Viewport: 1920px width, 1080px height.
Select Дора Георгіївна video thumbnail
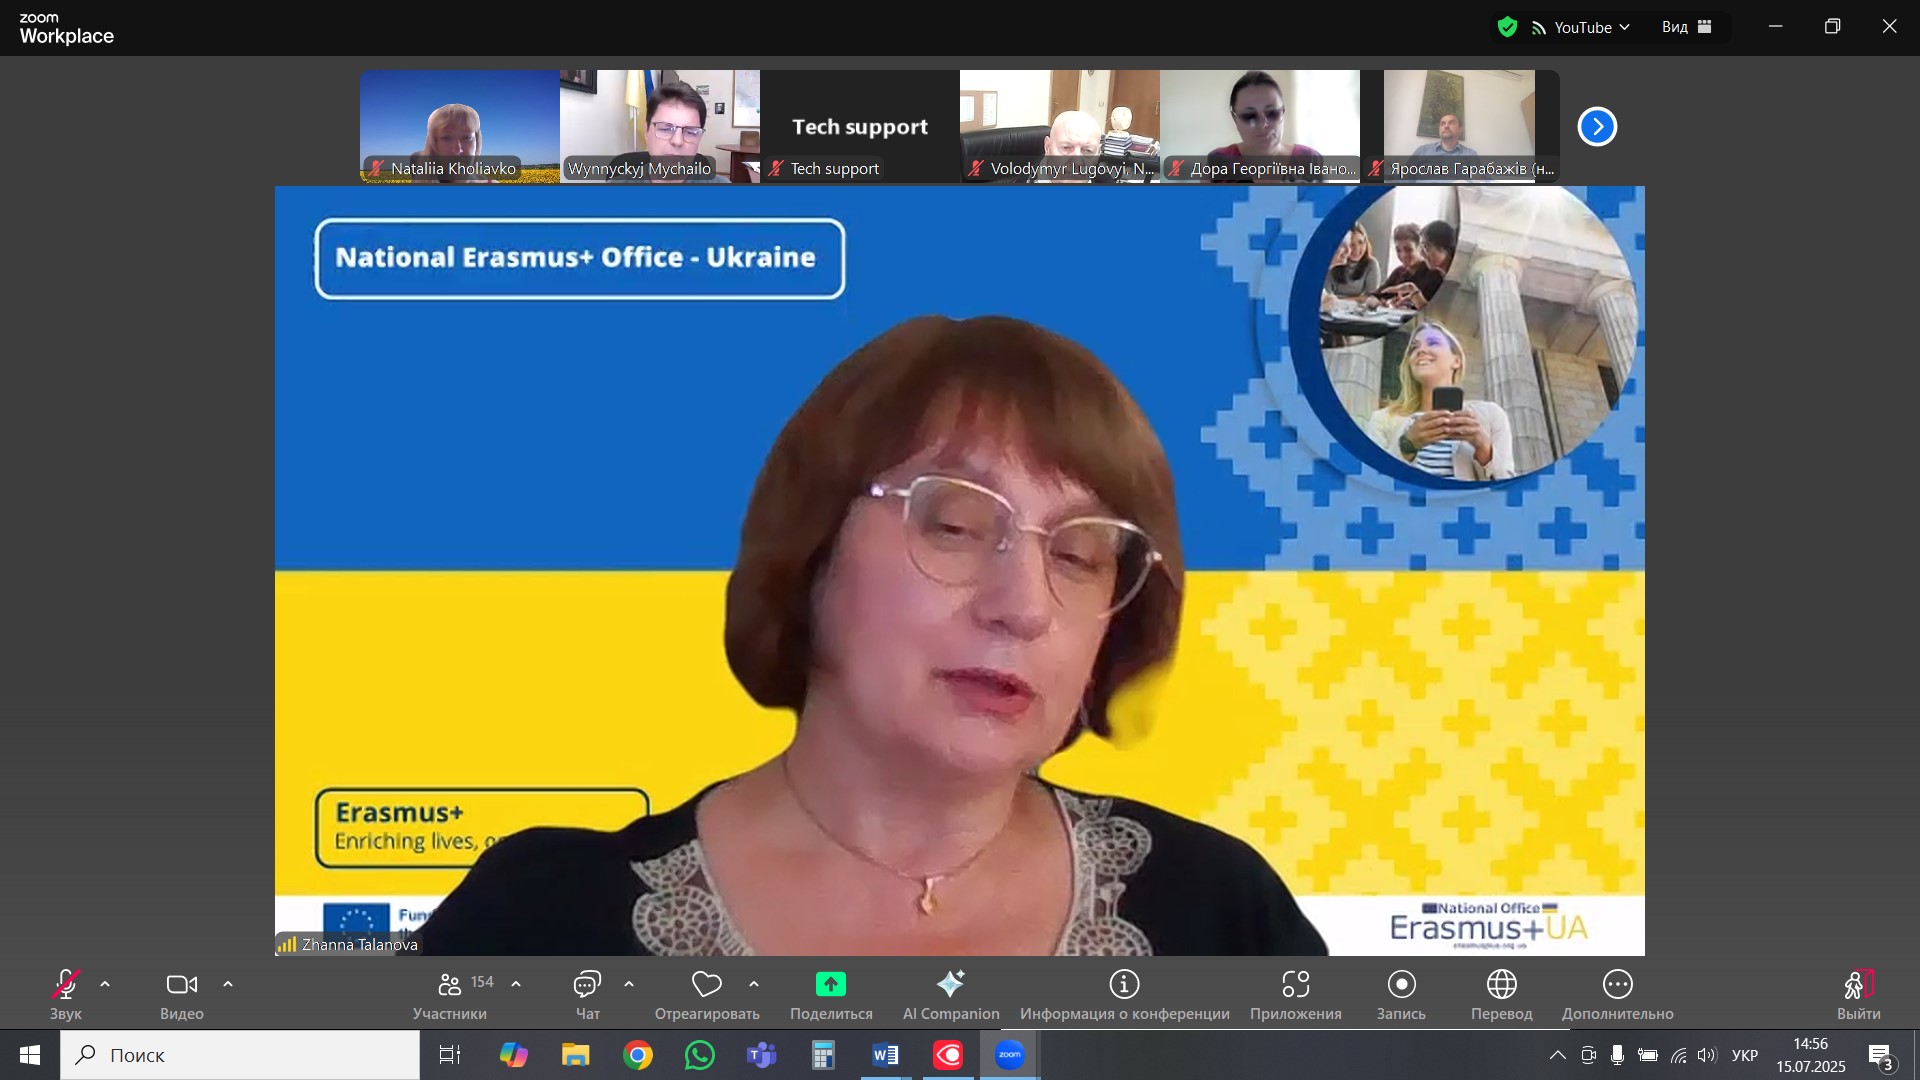1260,126
